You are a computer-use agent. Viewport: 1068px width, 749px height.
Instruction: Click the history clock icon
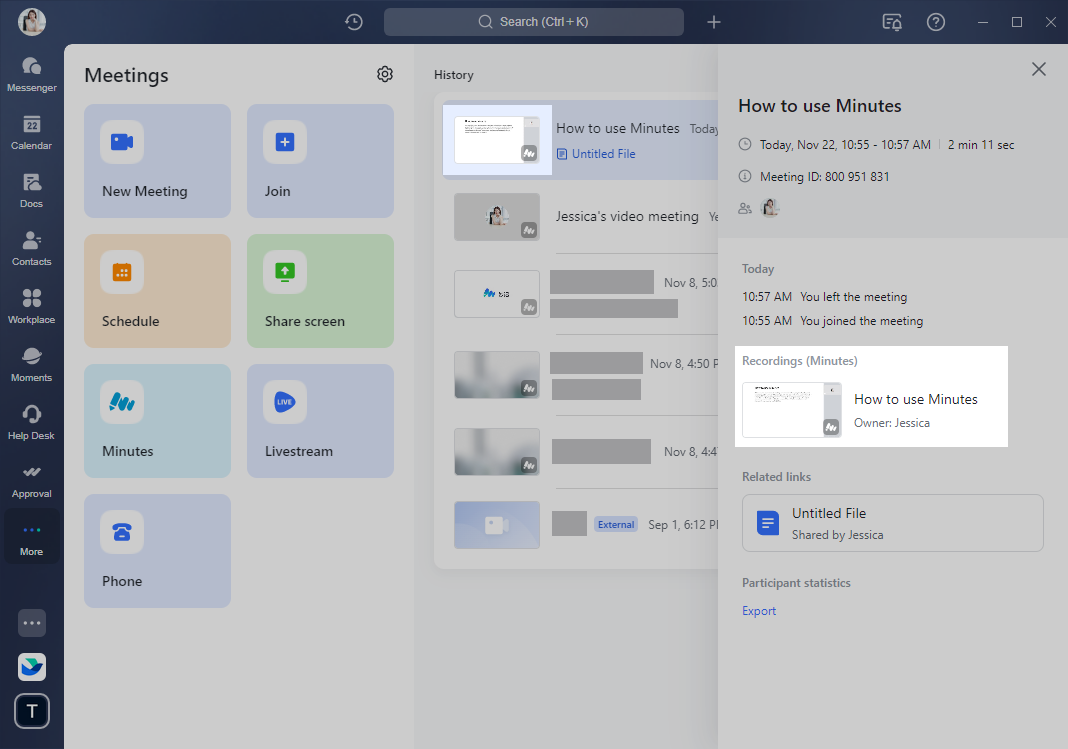354,22
